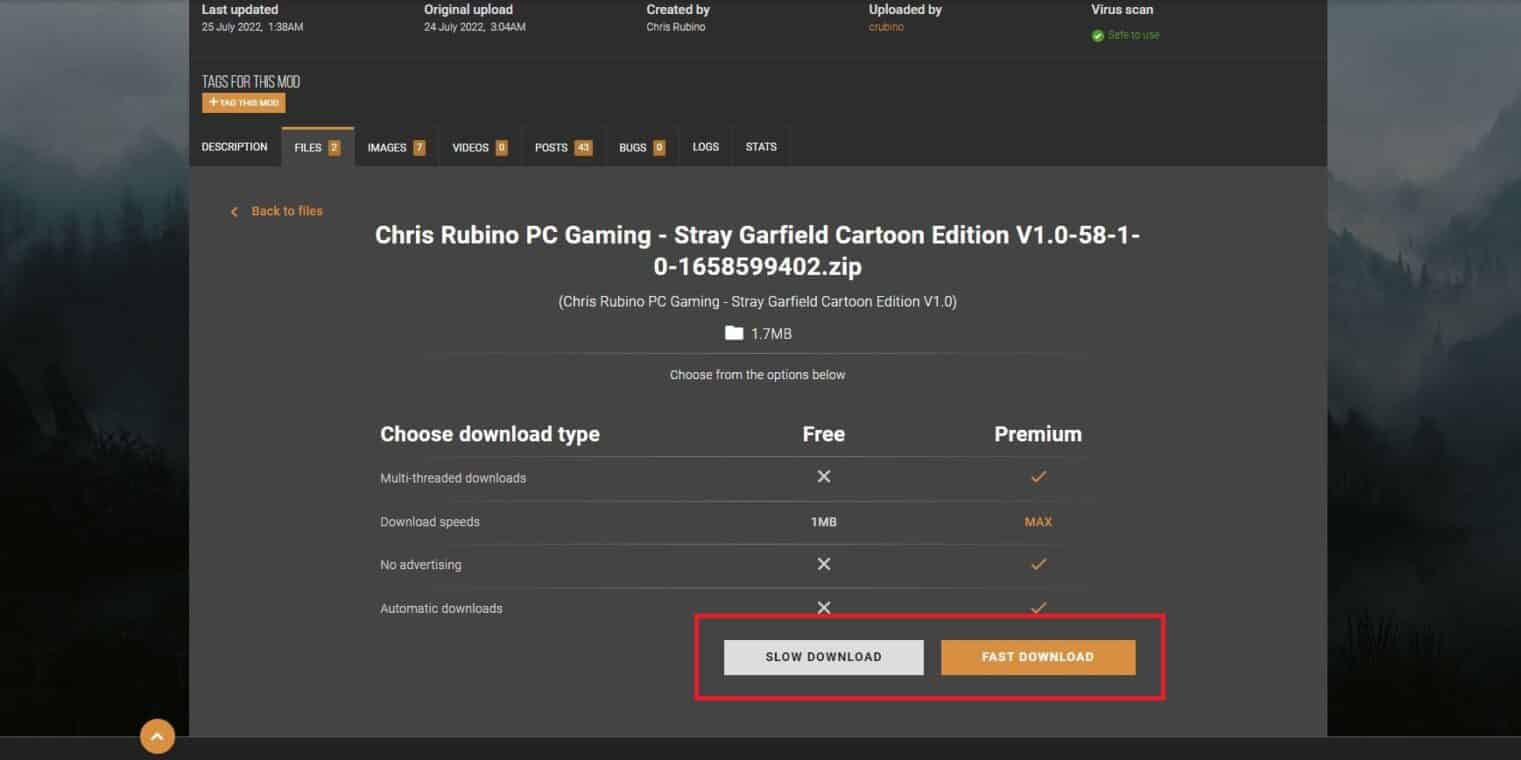
Task: Switch to the Images tab
Action: [396, 147]
